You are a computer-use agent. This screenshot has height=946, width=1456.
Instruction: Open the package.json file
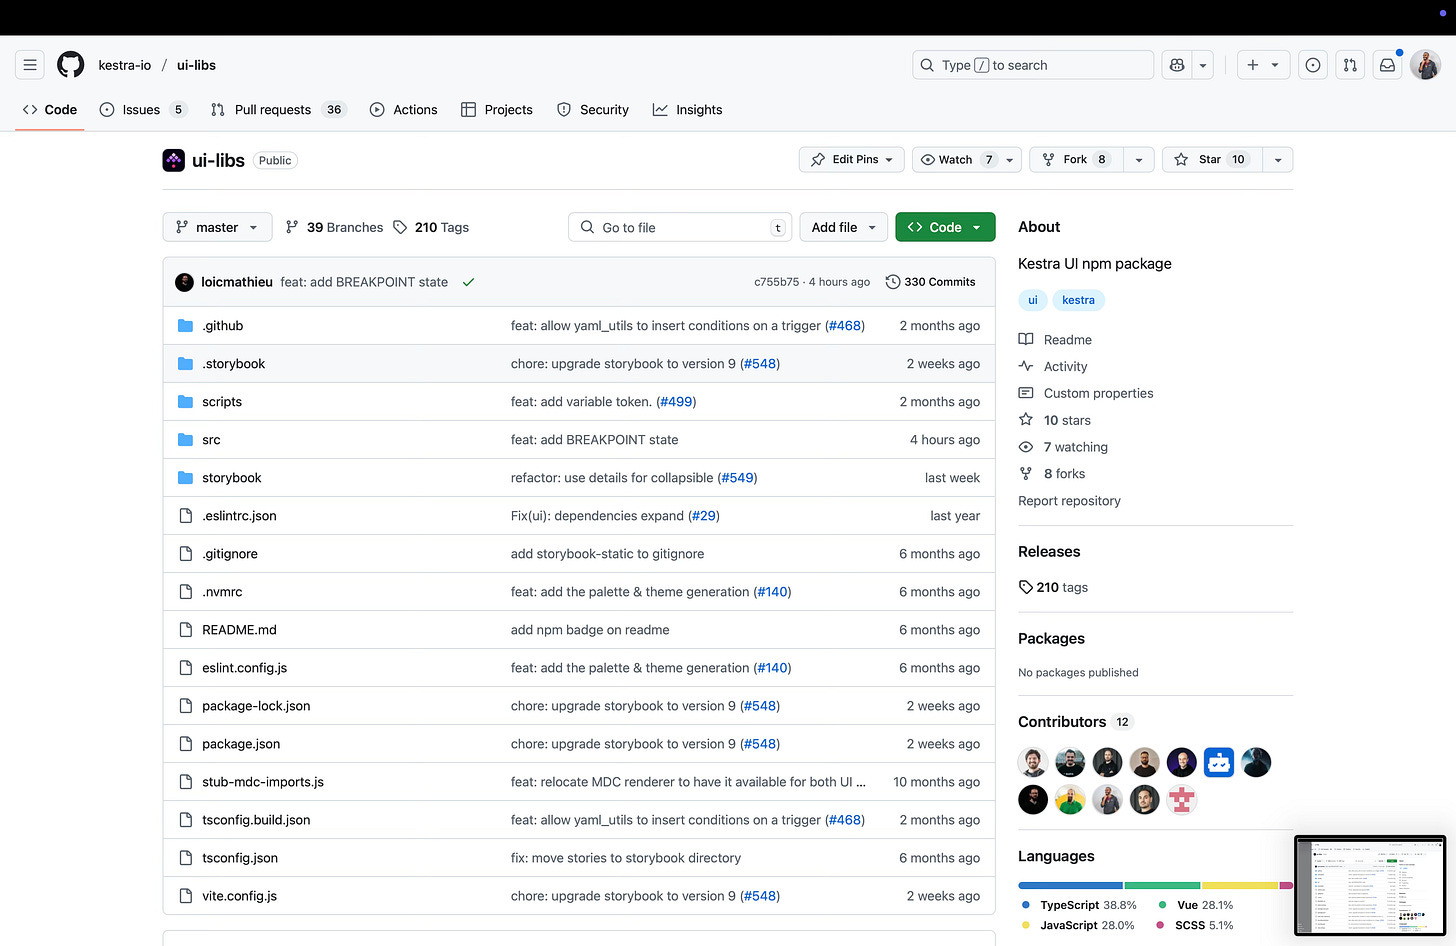[x=241, y=744]
